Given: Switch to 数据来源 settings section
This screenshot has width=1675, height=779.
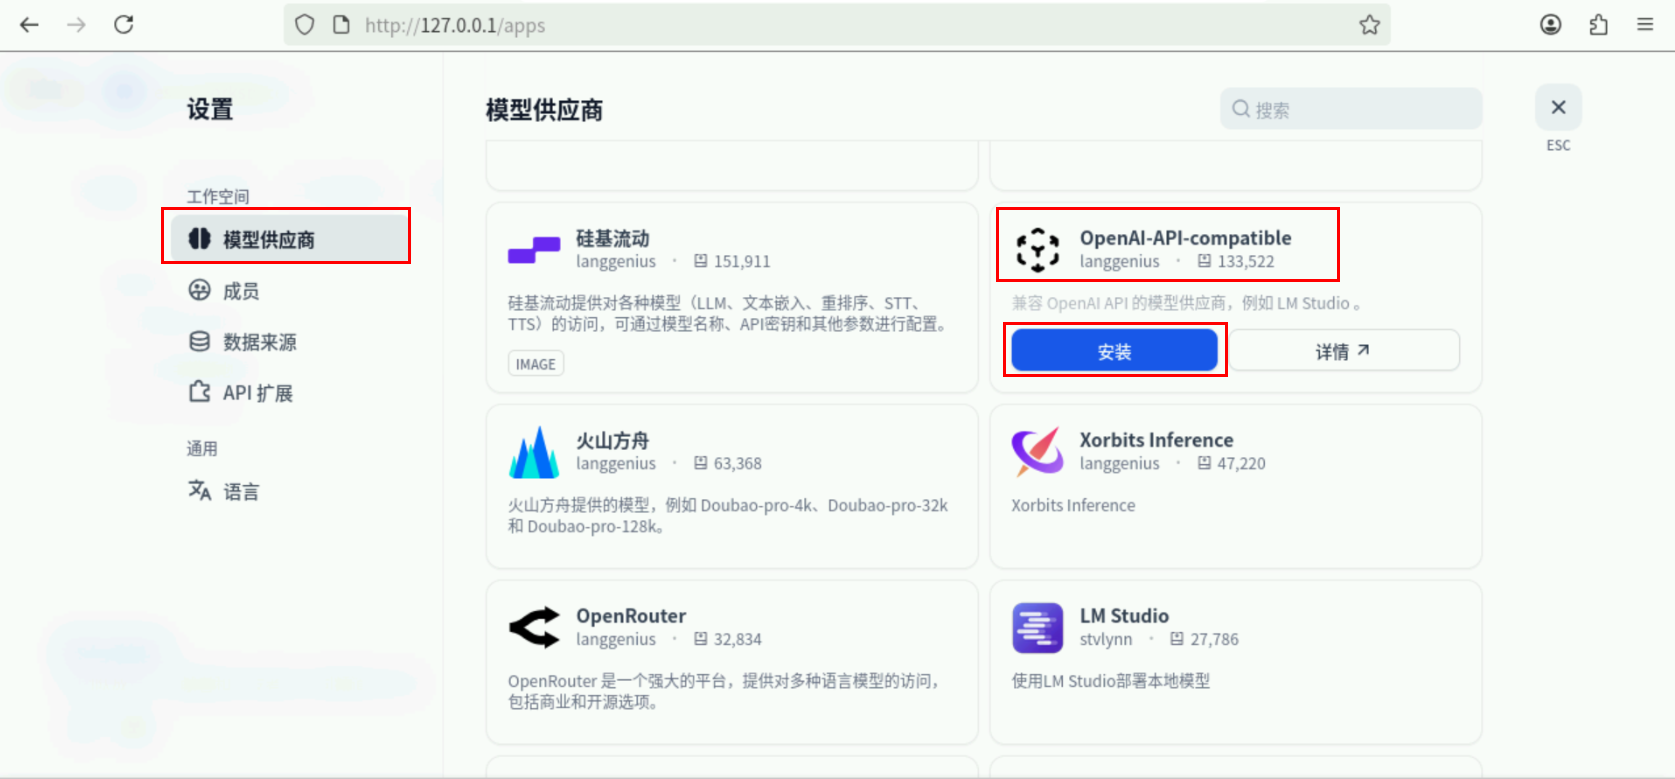Looking at the screenshot, I should [259, 342].
